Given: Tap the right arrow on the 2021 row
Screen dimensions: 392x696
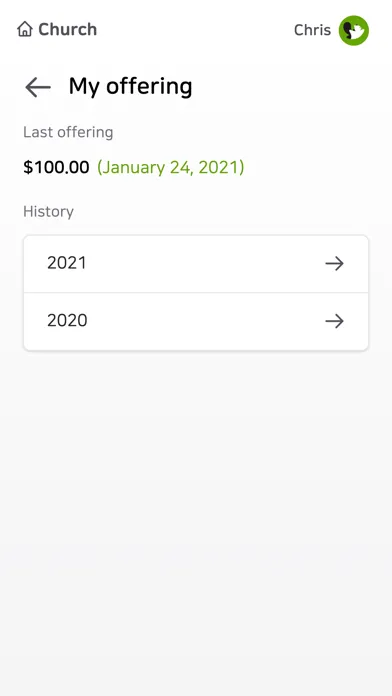Looking at the screenshot, I should pyautogui.click(x=334, y=264).
